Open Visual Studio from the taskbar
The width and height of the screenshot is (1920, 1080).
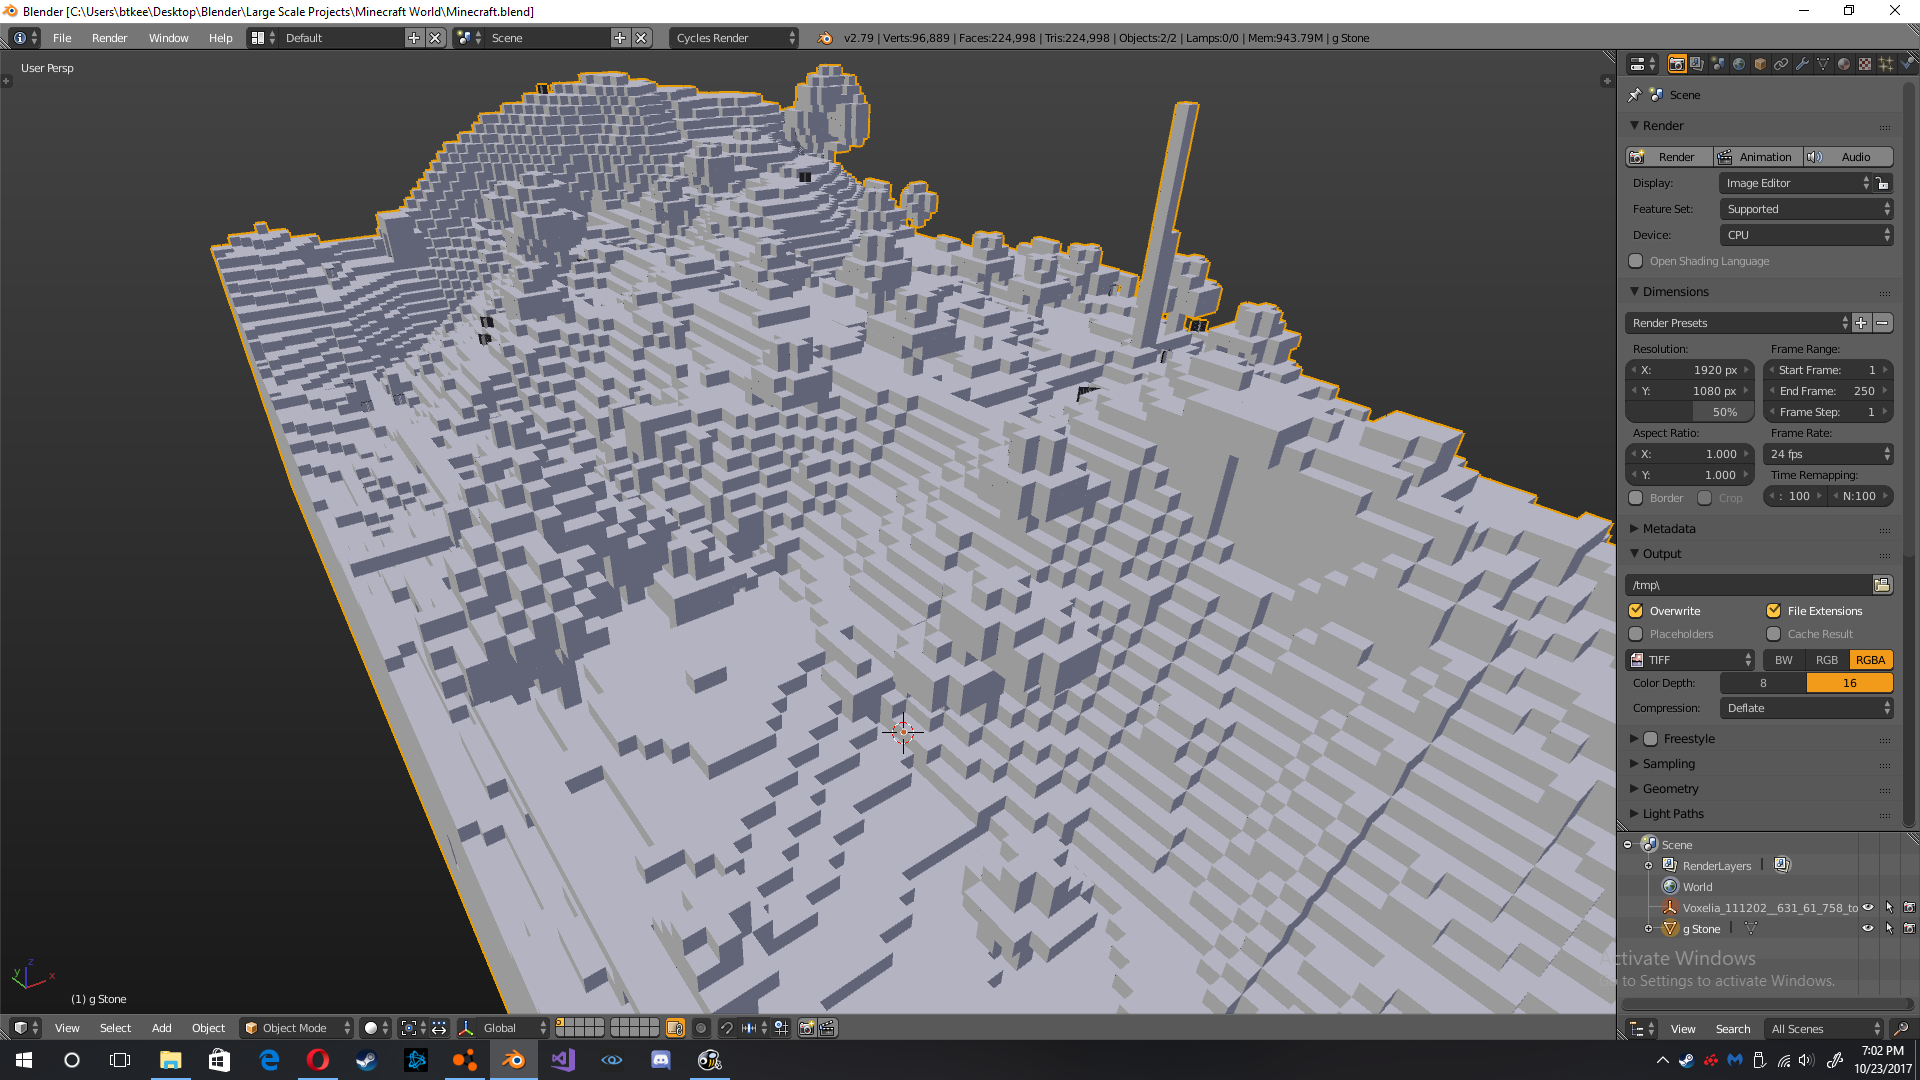tap(563, 1060)
